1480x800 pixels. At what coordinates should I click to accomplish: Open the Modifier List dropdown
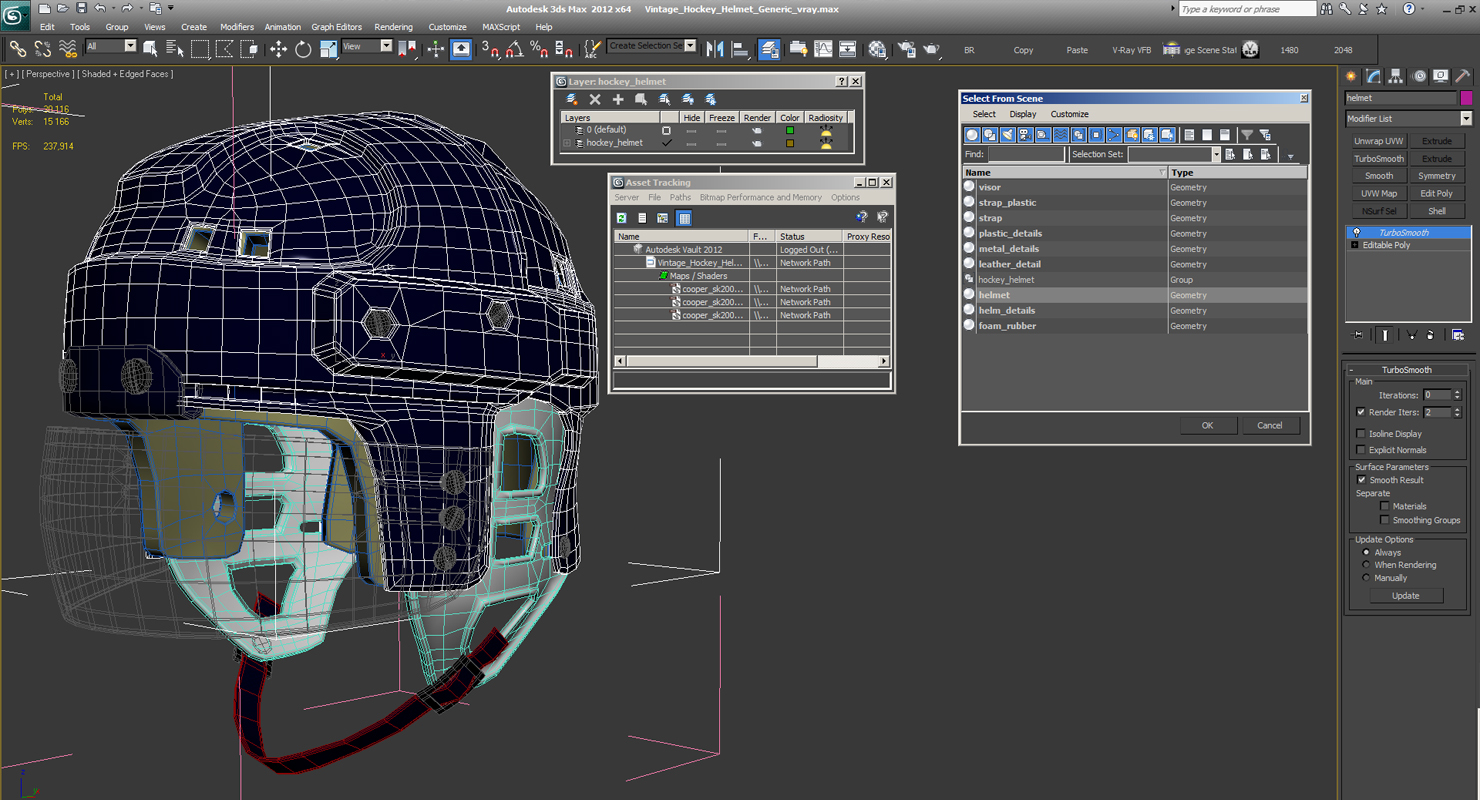click(x=1466, y=119)
